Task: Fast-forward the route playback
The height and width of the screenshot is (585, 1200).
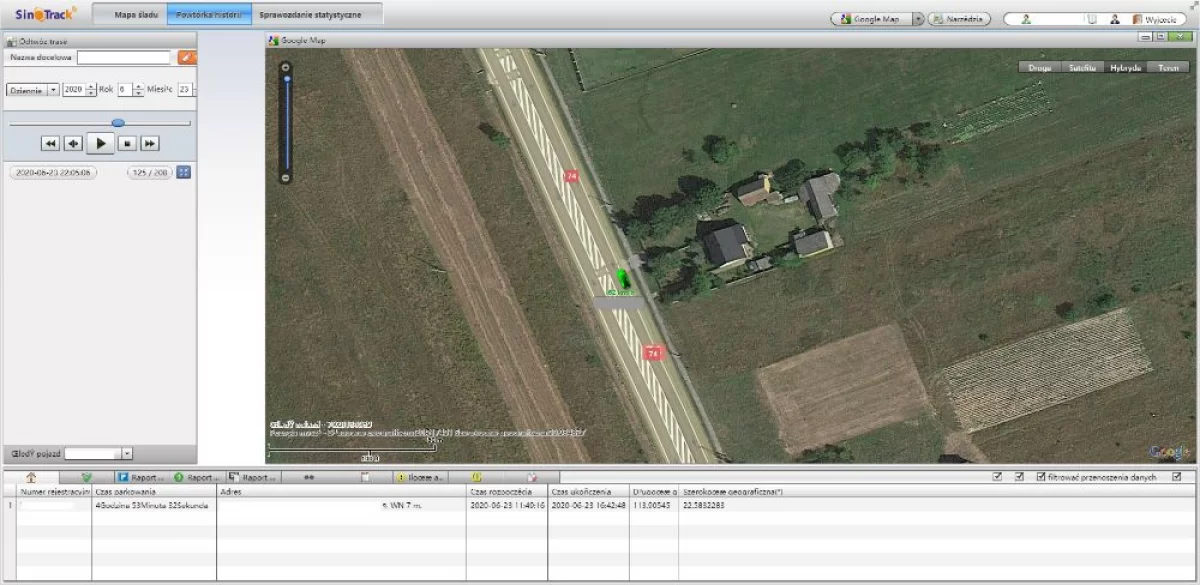Action: click(x=150, y=144)
